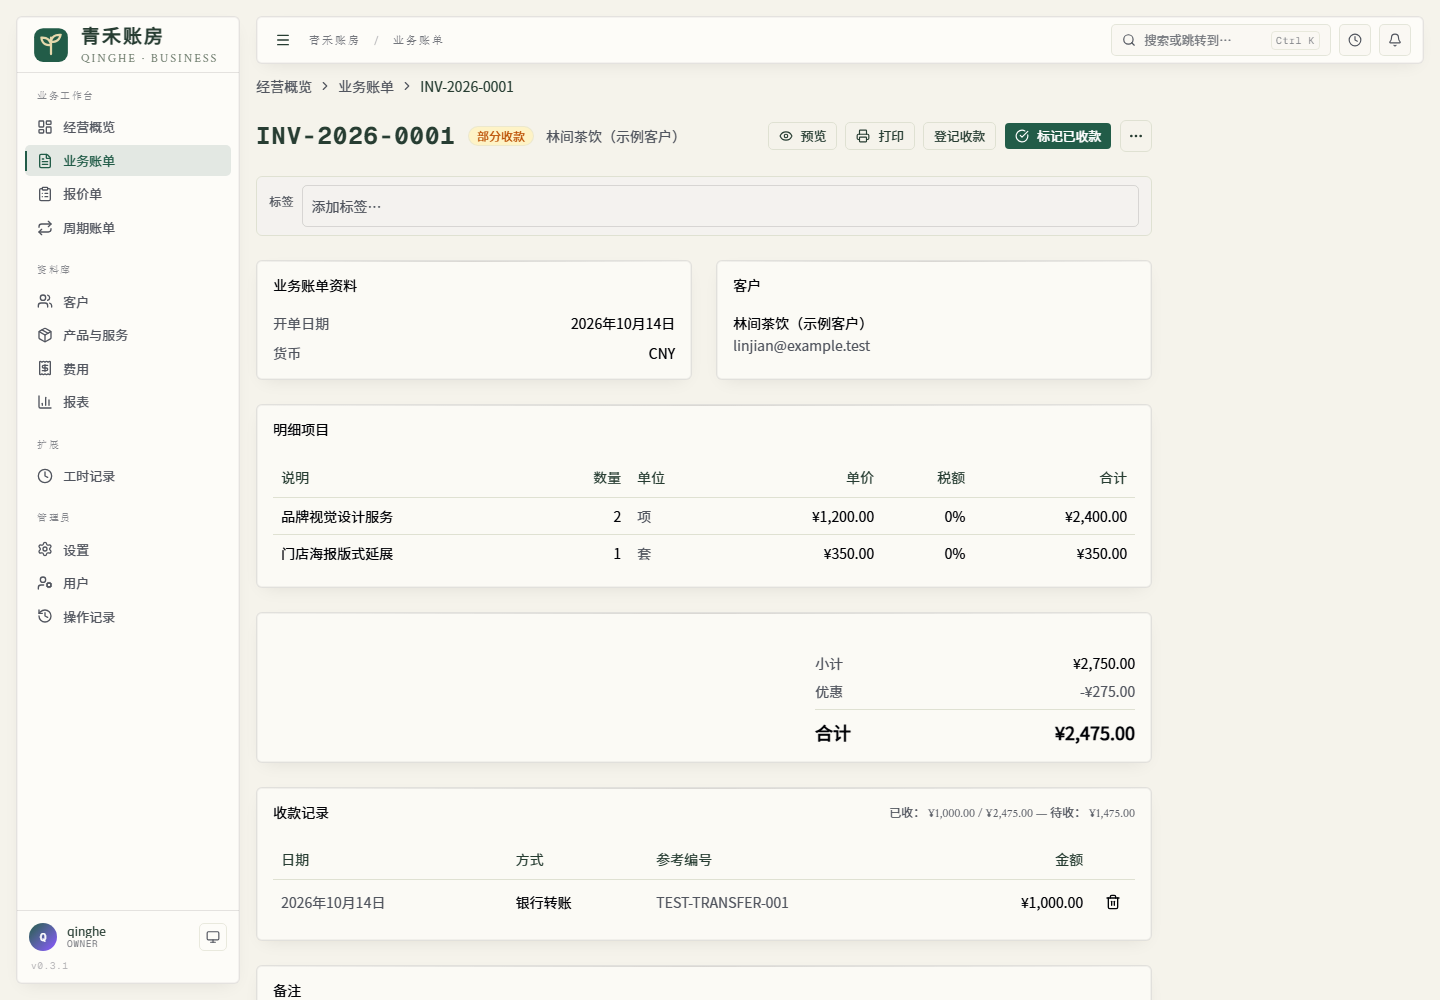Select the 品牌视觉设计服务 line item

pyautogui.click(x=704, y=517)
